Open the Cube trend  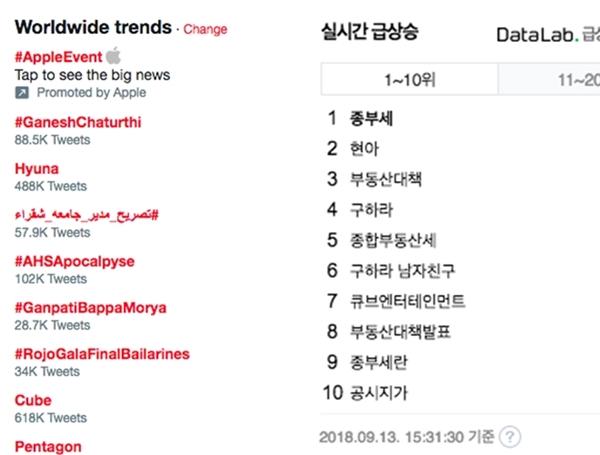[x=33, y=400]
